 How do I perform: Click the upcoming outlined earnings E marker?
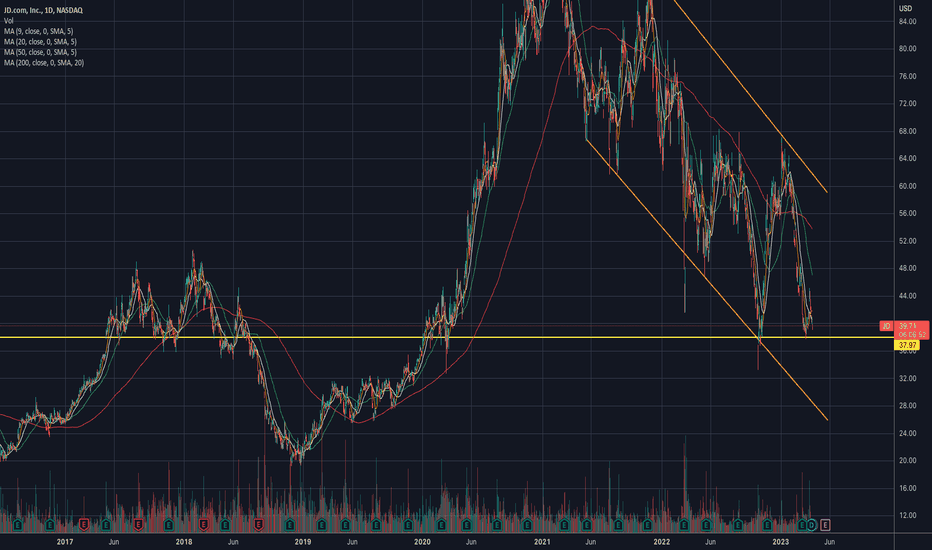click(825, 525)
